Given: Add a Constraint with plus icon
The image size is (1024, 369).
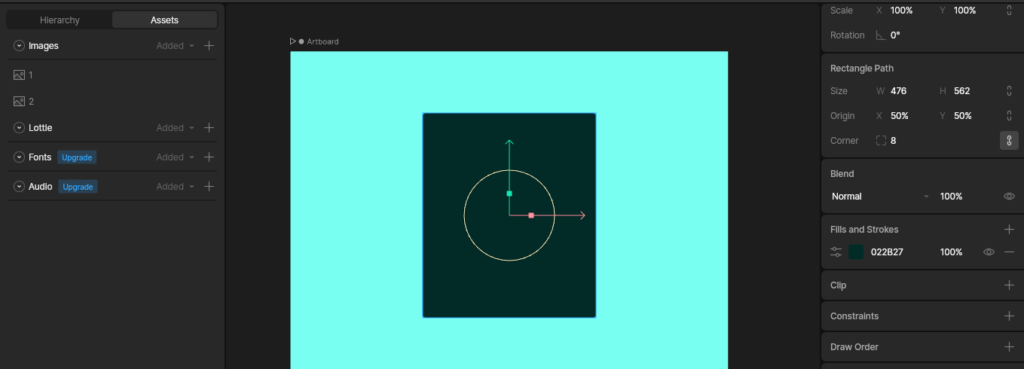Looking at the screenshot, I should pos(1009,316).
